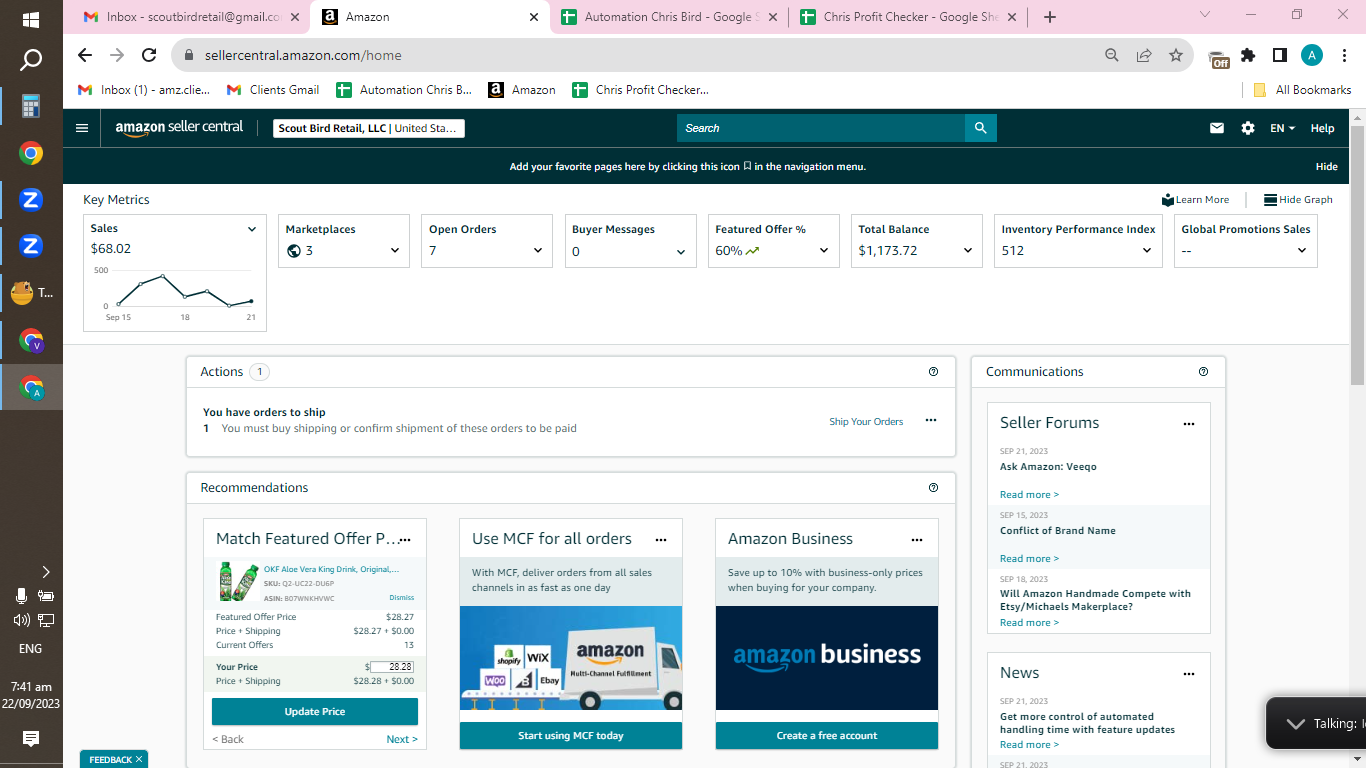Click the Chrome profile avatar A

click(1312, 55)
